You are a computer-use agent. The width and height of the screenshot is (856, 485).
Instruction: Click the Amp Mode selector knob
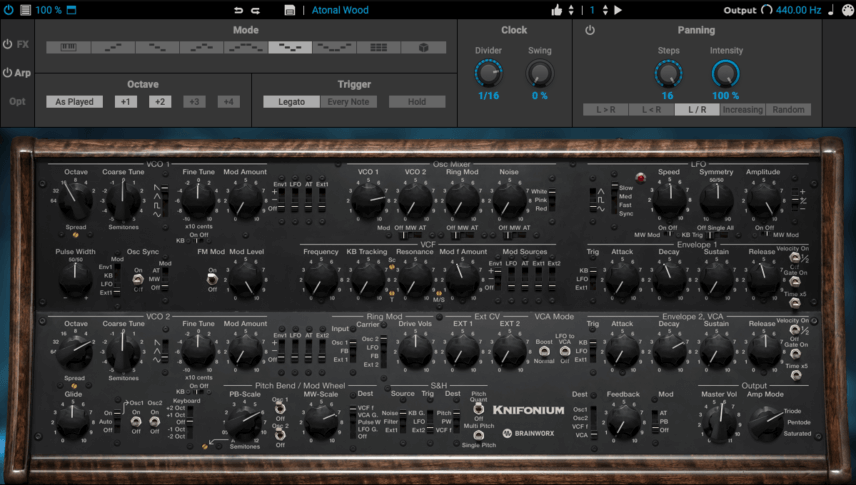pyautogui.click(x=765, y=422)
